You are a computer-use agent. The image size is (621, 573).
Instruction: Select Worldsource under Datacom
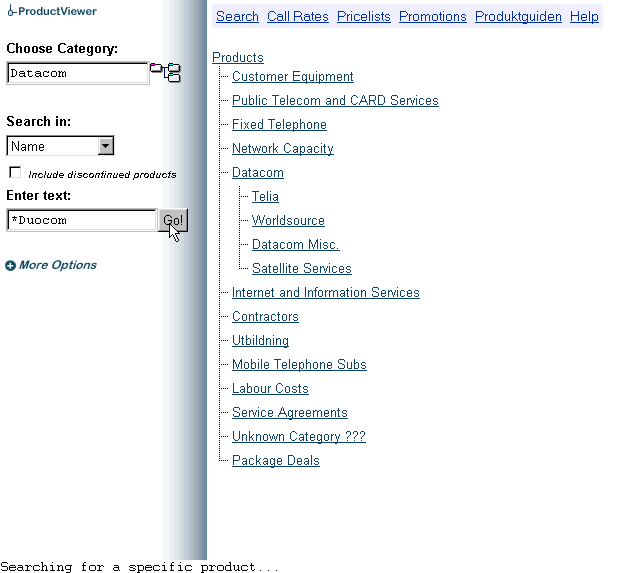(x=288, y=221)
